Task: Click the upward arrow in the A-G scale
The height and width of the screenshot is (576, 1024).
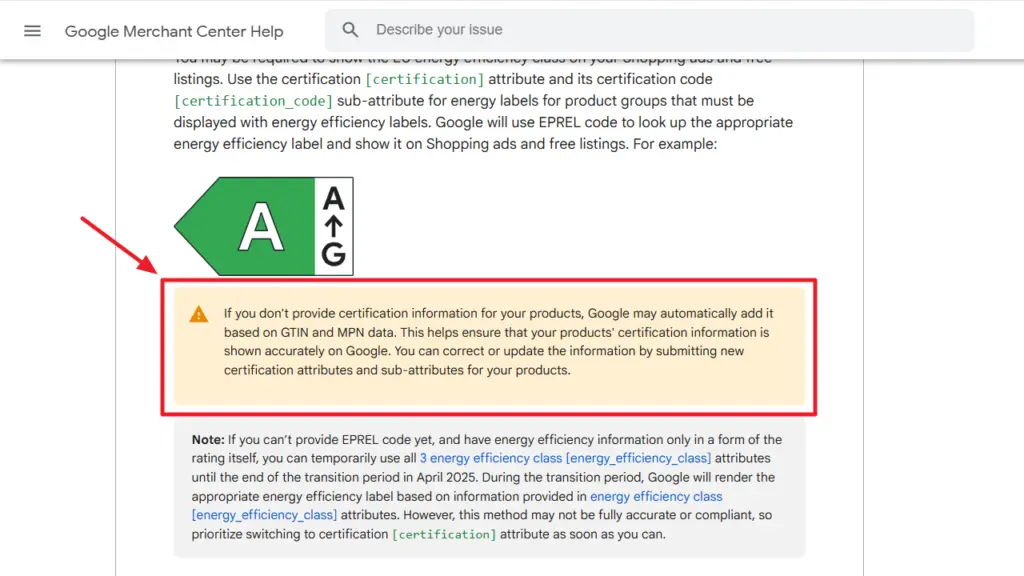Action: (333, 227)
